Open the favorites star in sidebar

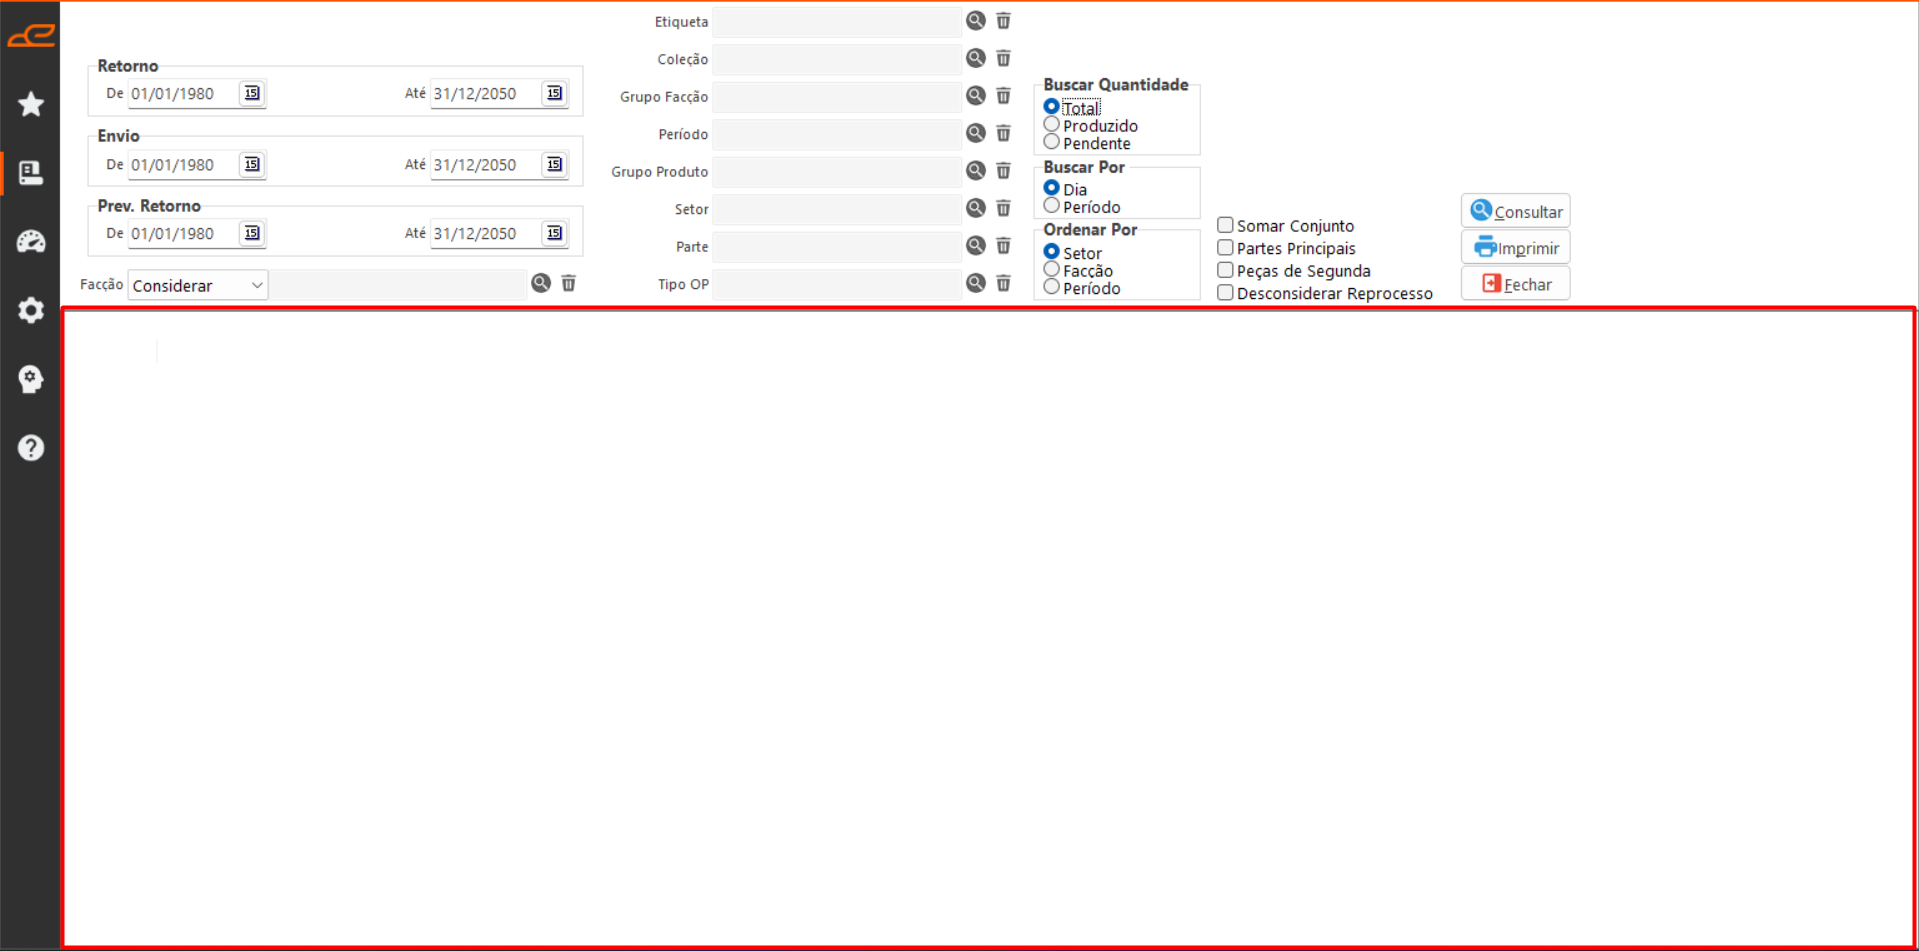pos(31,104)
